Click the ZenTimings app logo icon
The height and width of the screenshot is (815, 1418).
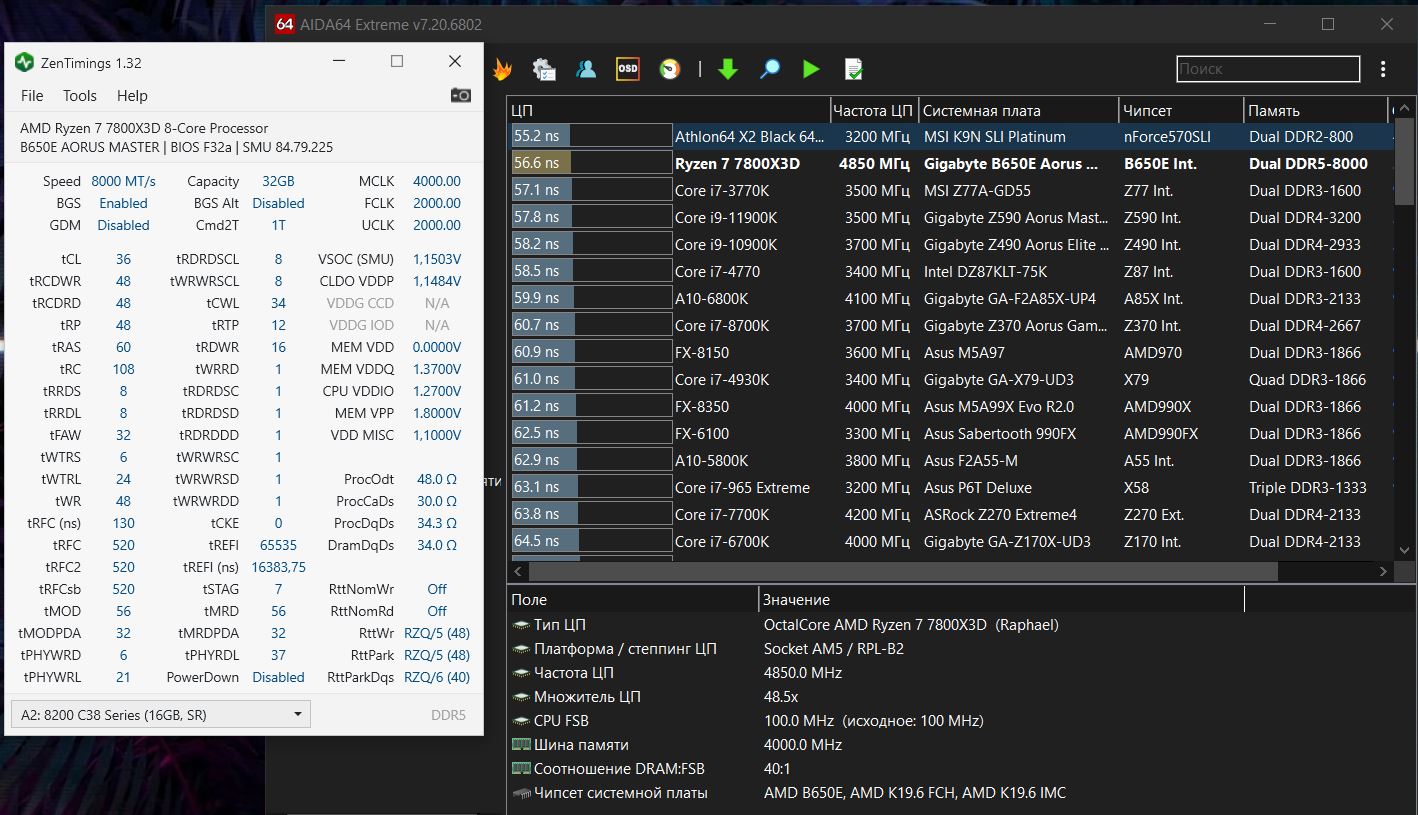point(24,62)
